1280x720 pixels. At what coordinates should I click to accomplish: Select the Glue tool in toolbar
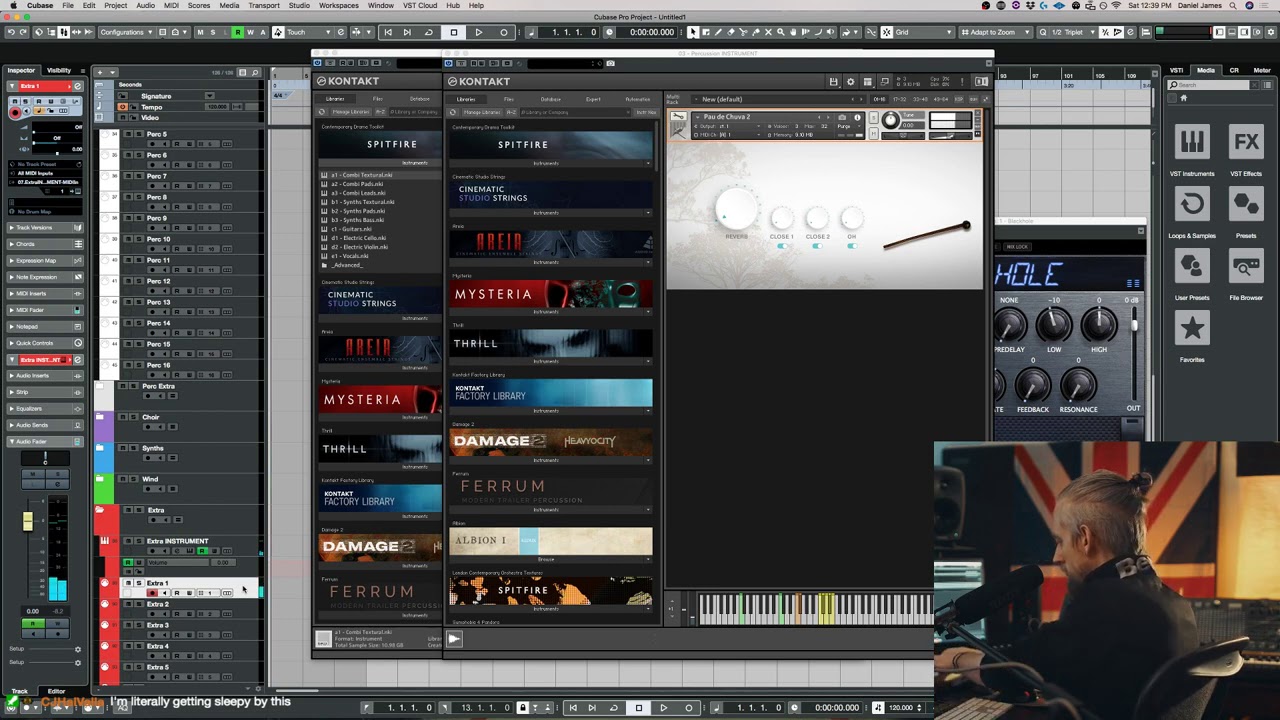[756, 32]
